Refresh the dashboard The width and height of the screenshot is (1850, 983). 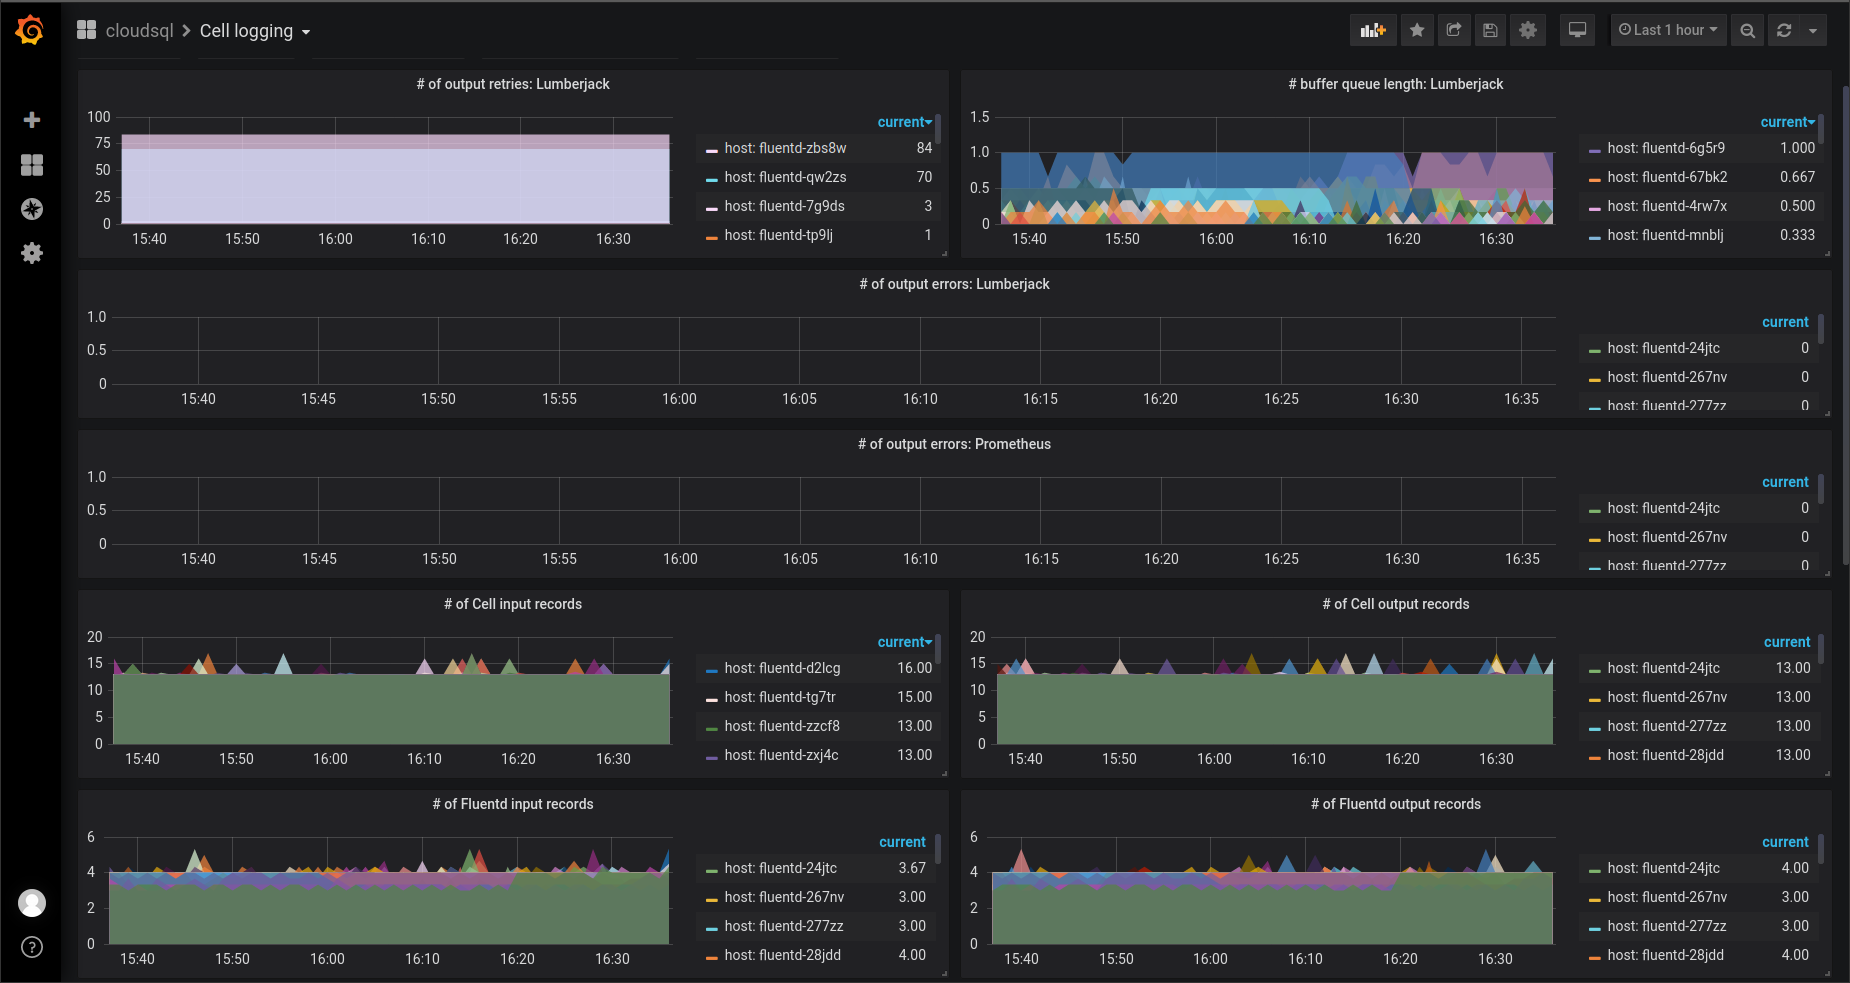tap(1784, 30)
